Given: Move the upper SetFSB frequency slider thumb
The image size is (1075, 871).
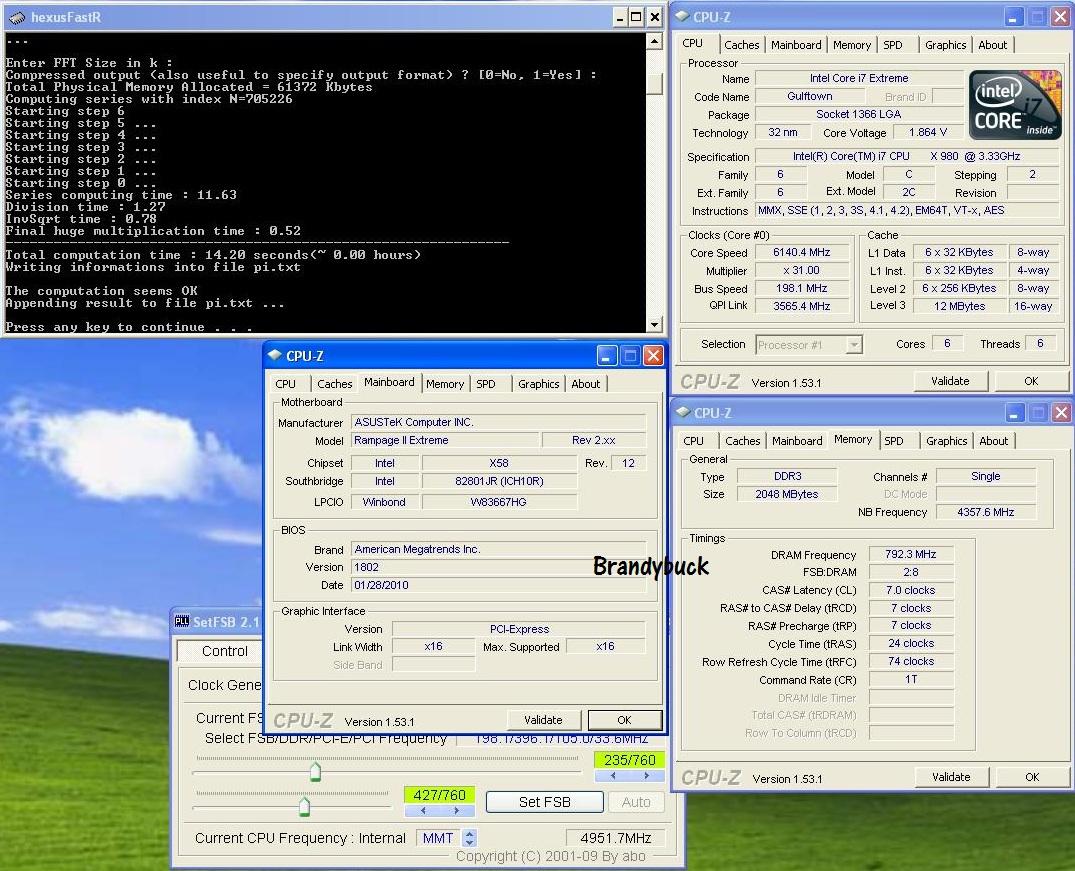Looking at the screenshot, I should [315, 772].
